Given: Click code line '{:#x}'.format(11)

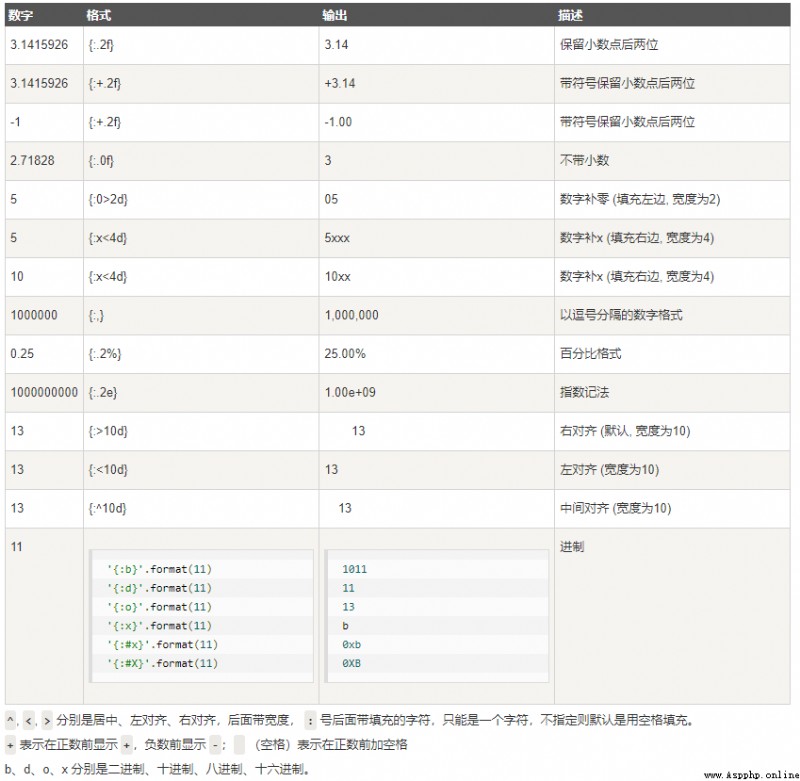Looking at the screenshot, I should 162,645.
